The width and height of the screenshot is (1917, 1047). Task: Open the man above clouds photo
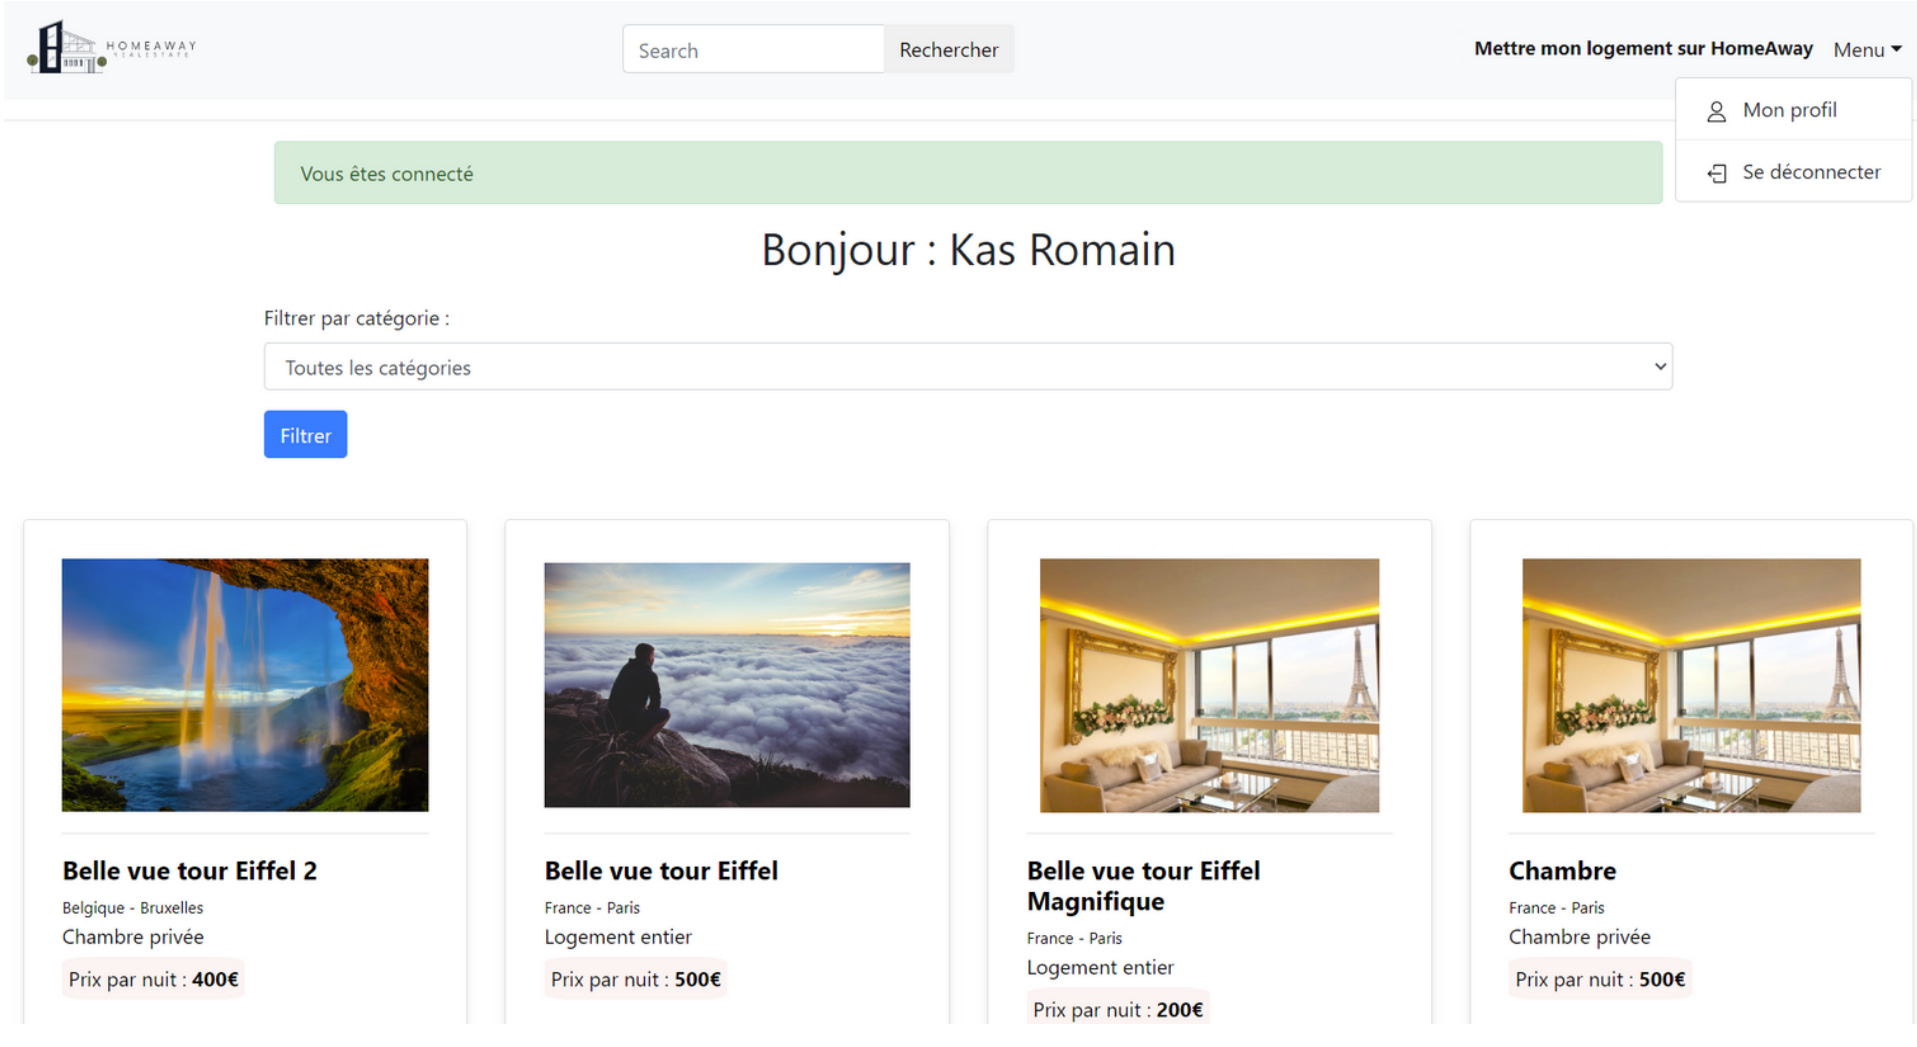[726, 685]
